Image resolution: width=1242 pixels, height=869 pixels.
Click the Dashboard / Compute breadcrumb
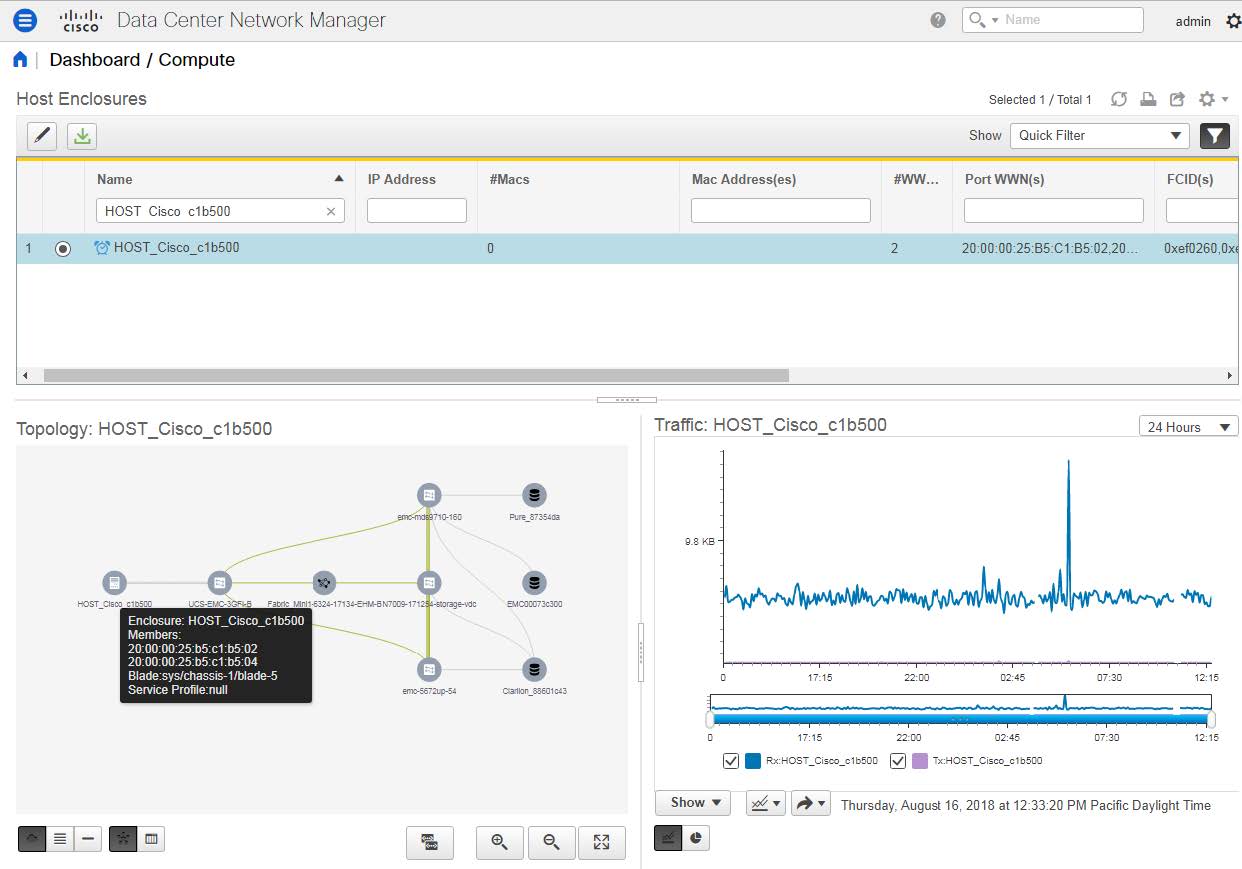(141, 59)
